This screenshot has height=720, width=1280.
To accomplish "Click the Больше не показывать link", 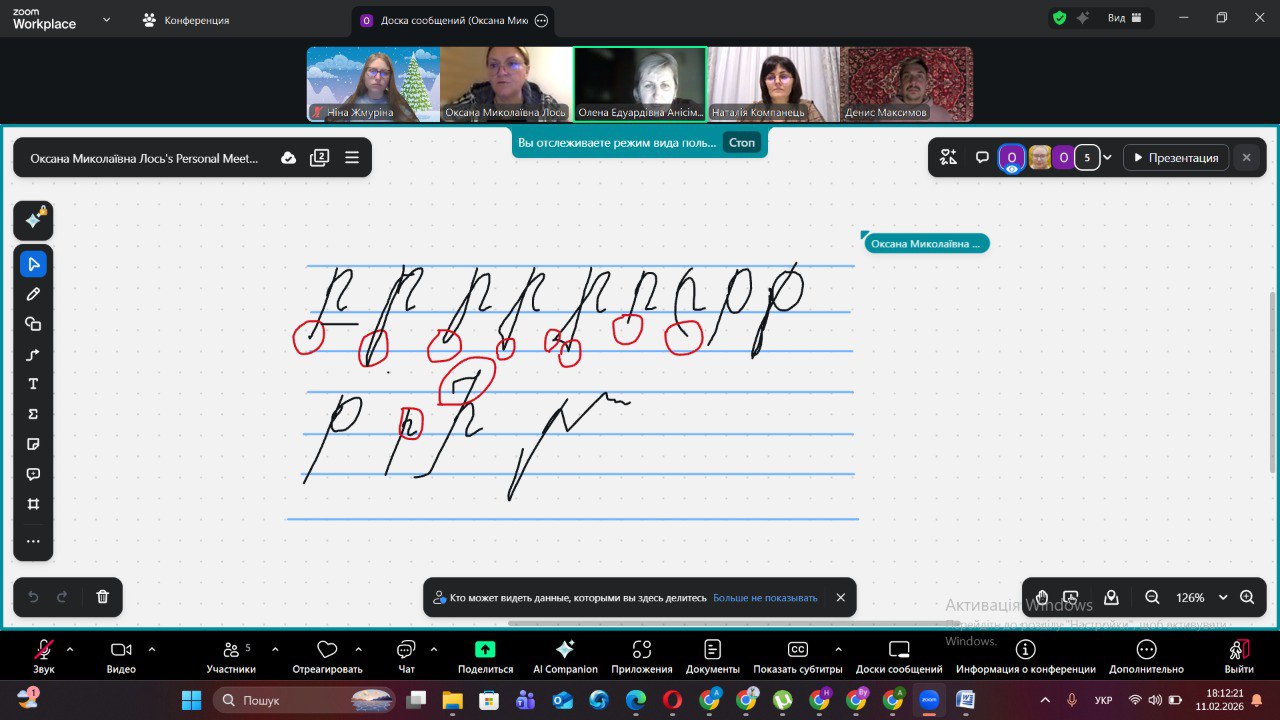I will [x=765, y=598].
